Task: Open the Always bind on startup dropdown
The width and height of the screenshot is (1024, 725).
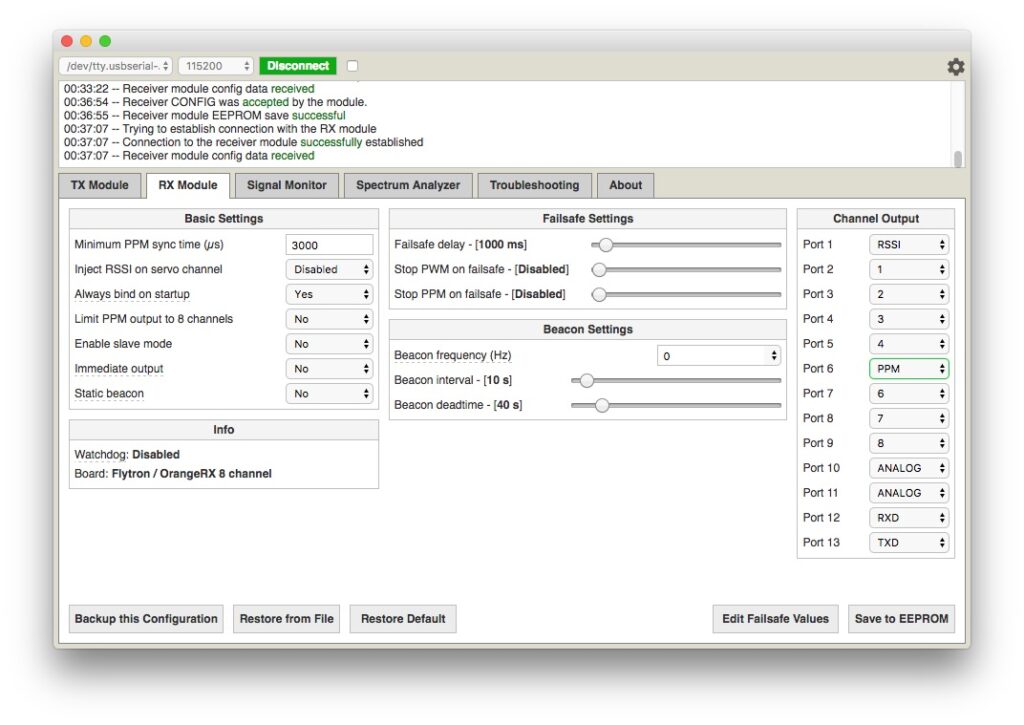Action: tap(329, 295)
